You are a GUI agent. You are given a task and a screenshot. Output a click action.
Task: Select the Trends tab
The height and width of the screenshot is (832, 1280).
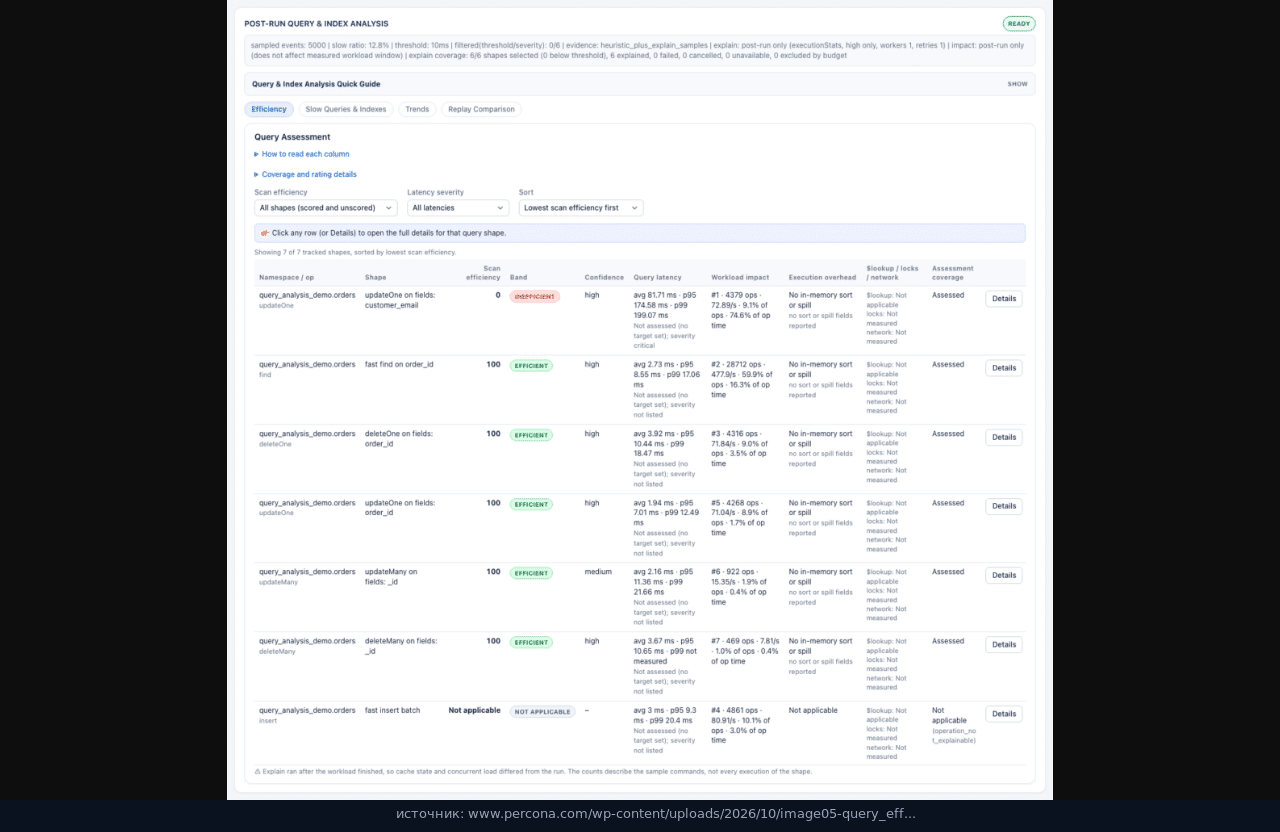click(417, 109)
